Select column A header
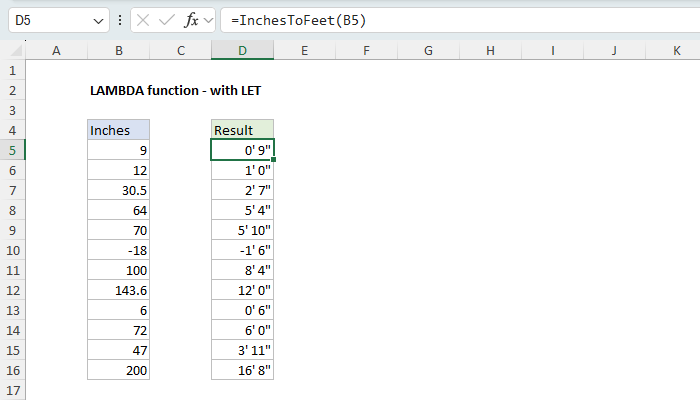This screenshot has width=700, height=400. (x=56, y=50)
